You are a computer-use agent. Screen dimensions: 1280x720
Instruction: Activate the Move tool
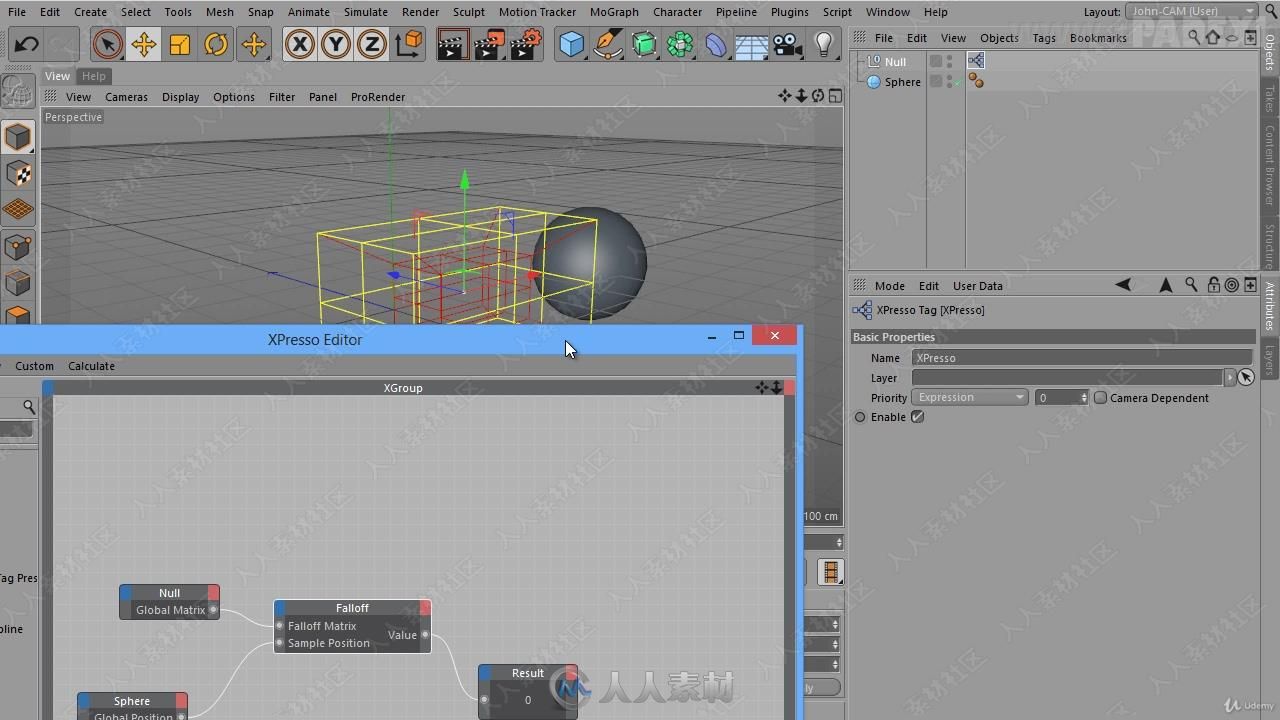click(143, 44)
